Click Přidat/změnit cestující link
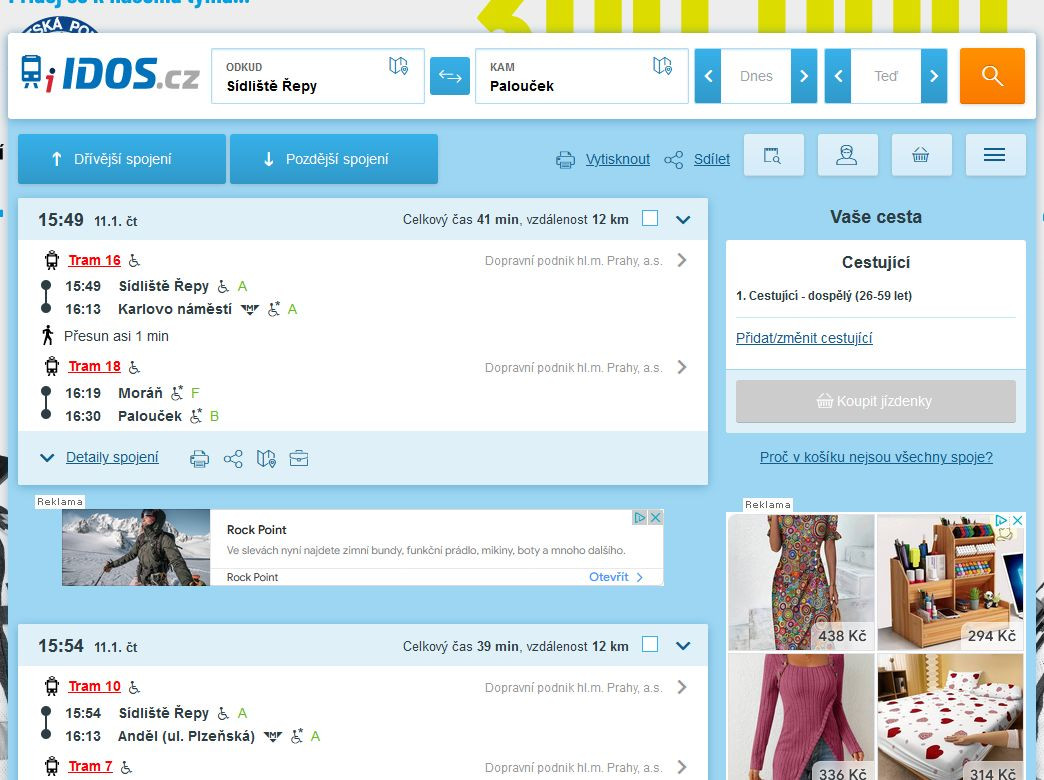 (x=804, y=338)
